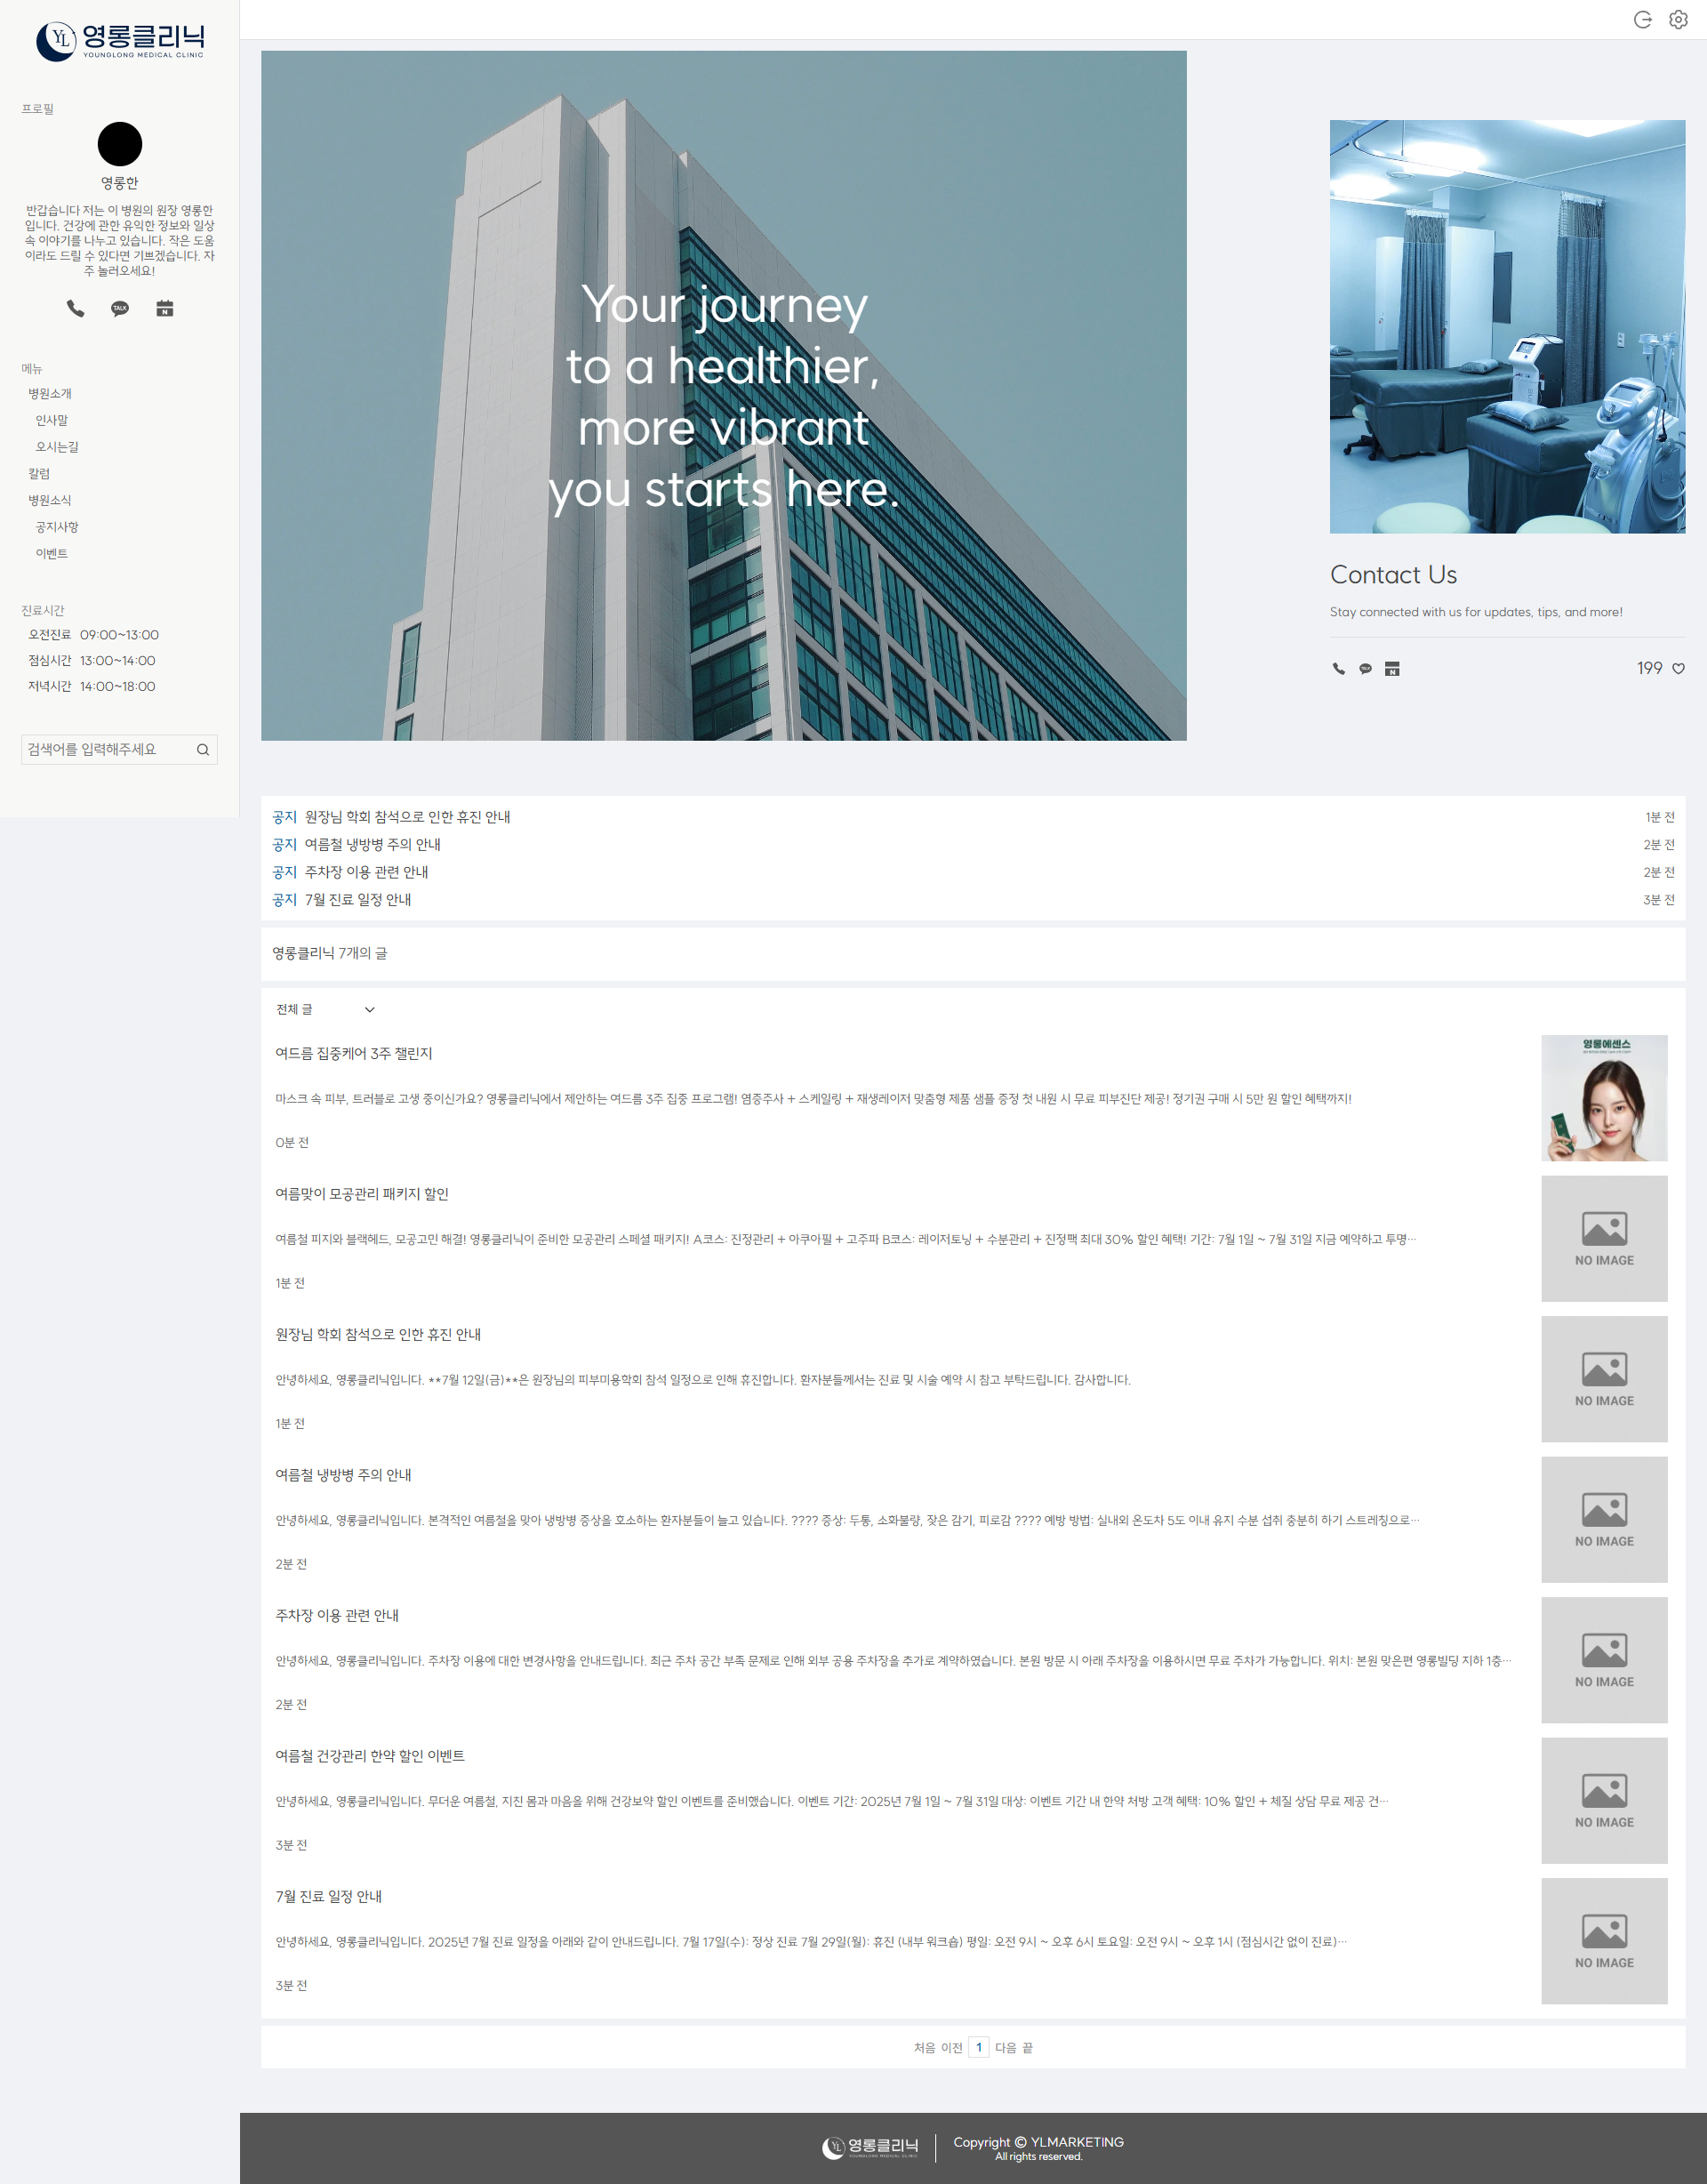Click the 다음 pagination link
The height and width of the screenshot is (2184, 1707).
(x=1005, y=2048)
